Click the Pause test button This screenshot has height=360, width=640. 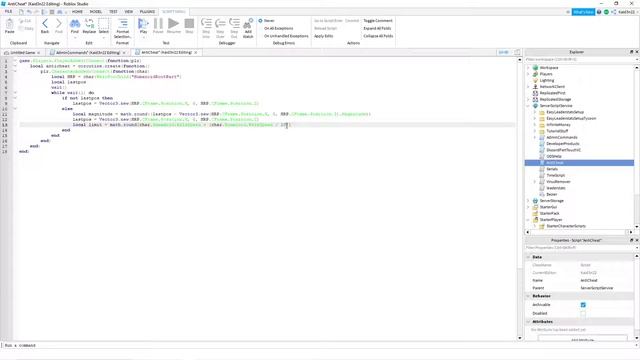158,25
